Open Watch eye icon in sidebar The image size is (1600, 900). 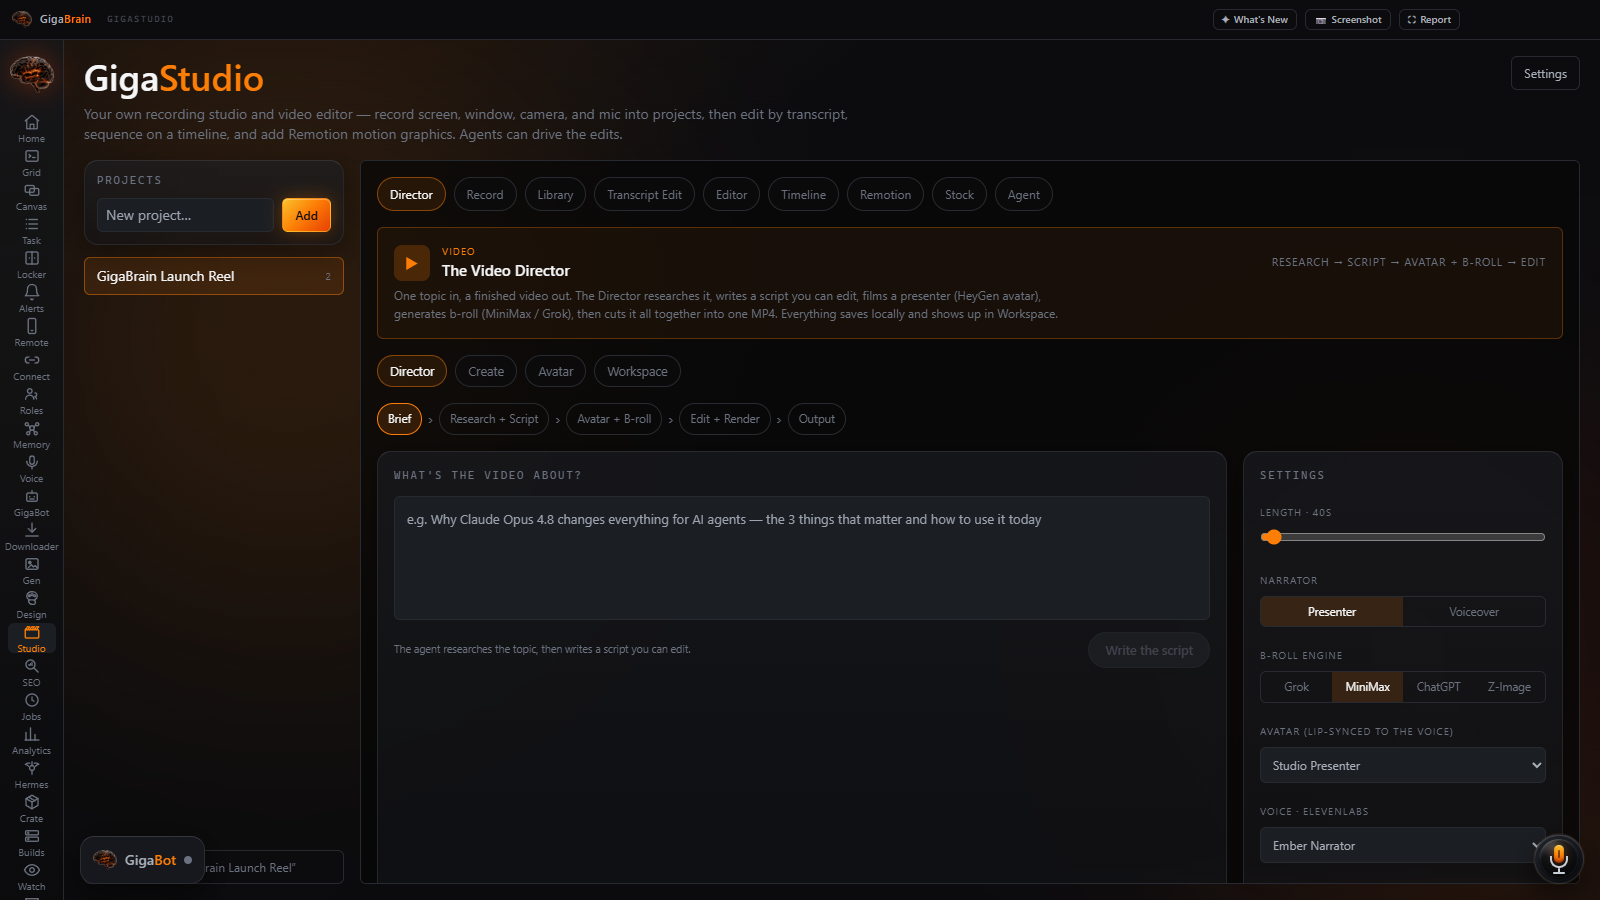point(31,876)
